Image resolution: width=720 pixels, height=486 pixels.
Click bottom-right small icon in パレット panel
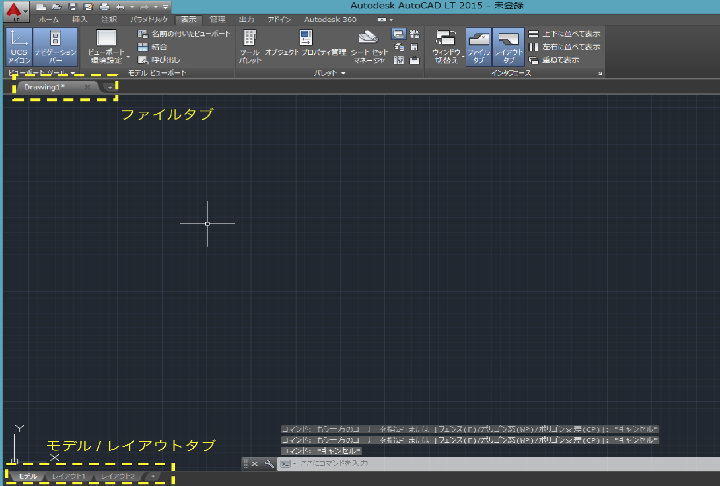[415, 60]
